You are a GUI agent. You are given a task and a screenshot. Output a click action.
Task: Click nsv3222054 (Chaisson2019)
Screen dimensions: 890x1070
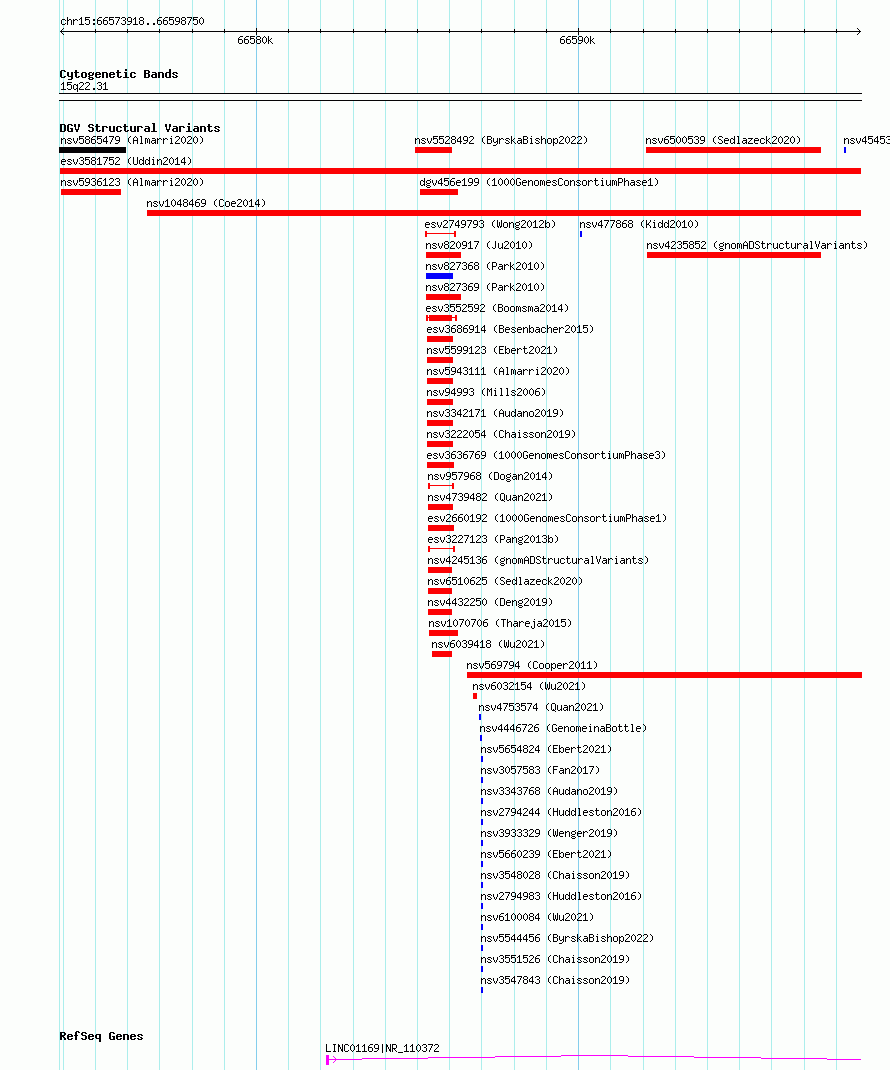click(501, 434)
